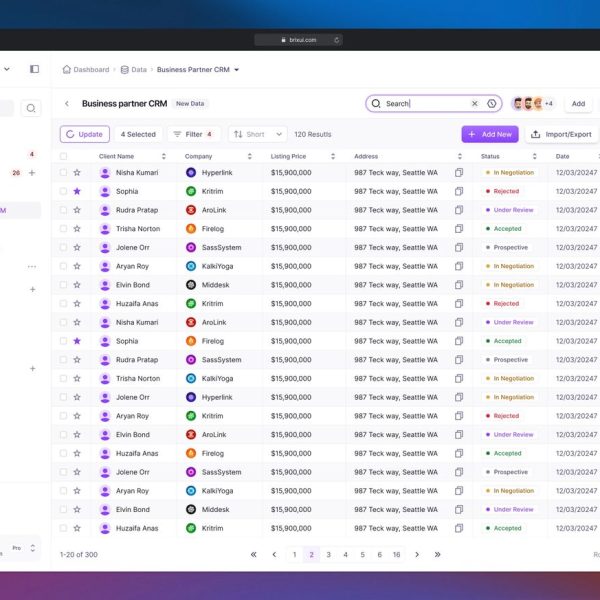
Task: Click Prospective status in Rudra Pratap SassSystem row
Action: (507, 360)
